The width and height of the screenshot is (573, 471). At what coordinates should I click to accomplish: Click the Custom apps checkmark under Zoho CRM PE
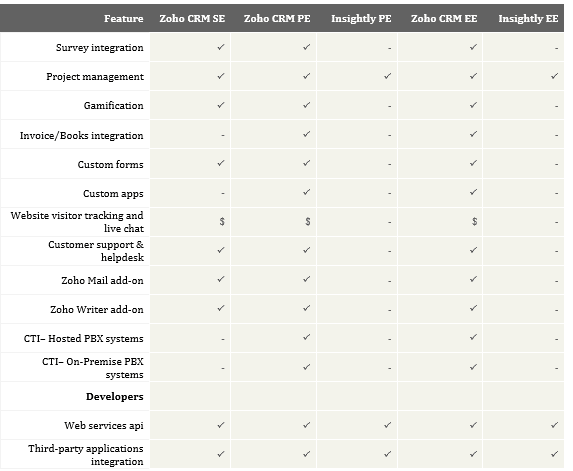coord(307,192)
